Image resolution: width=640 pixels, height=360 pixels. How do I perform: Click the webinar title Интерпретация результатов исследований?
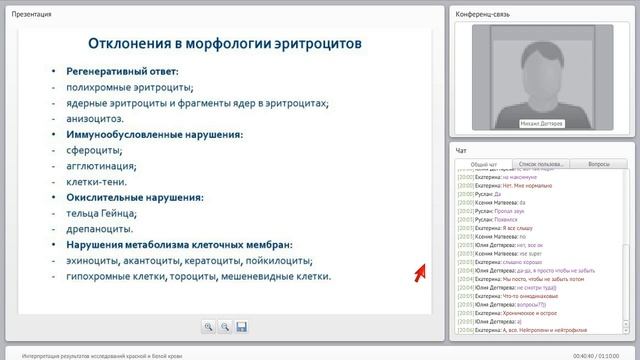[102, 356]
